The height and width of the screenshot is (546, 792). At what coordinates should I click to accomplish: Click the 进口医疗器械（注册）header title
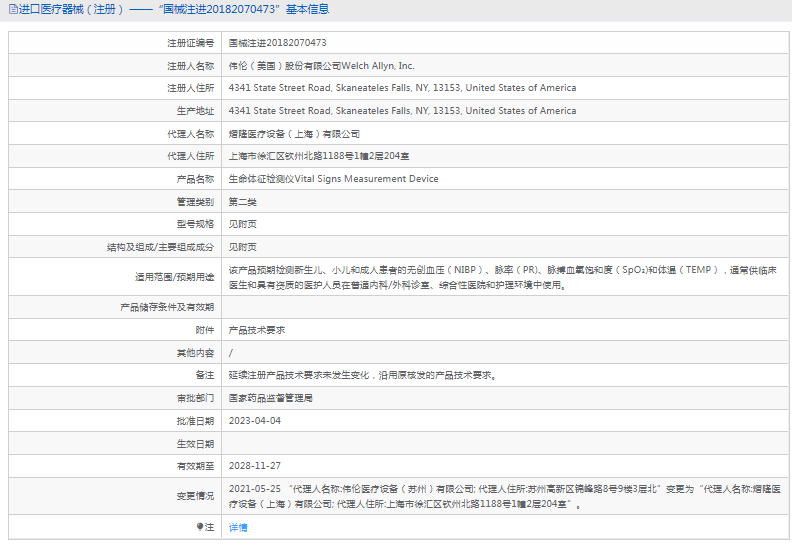[70, 9]
